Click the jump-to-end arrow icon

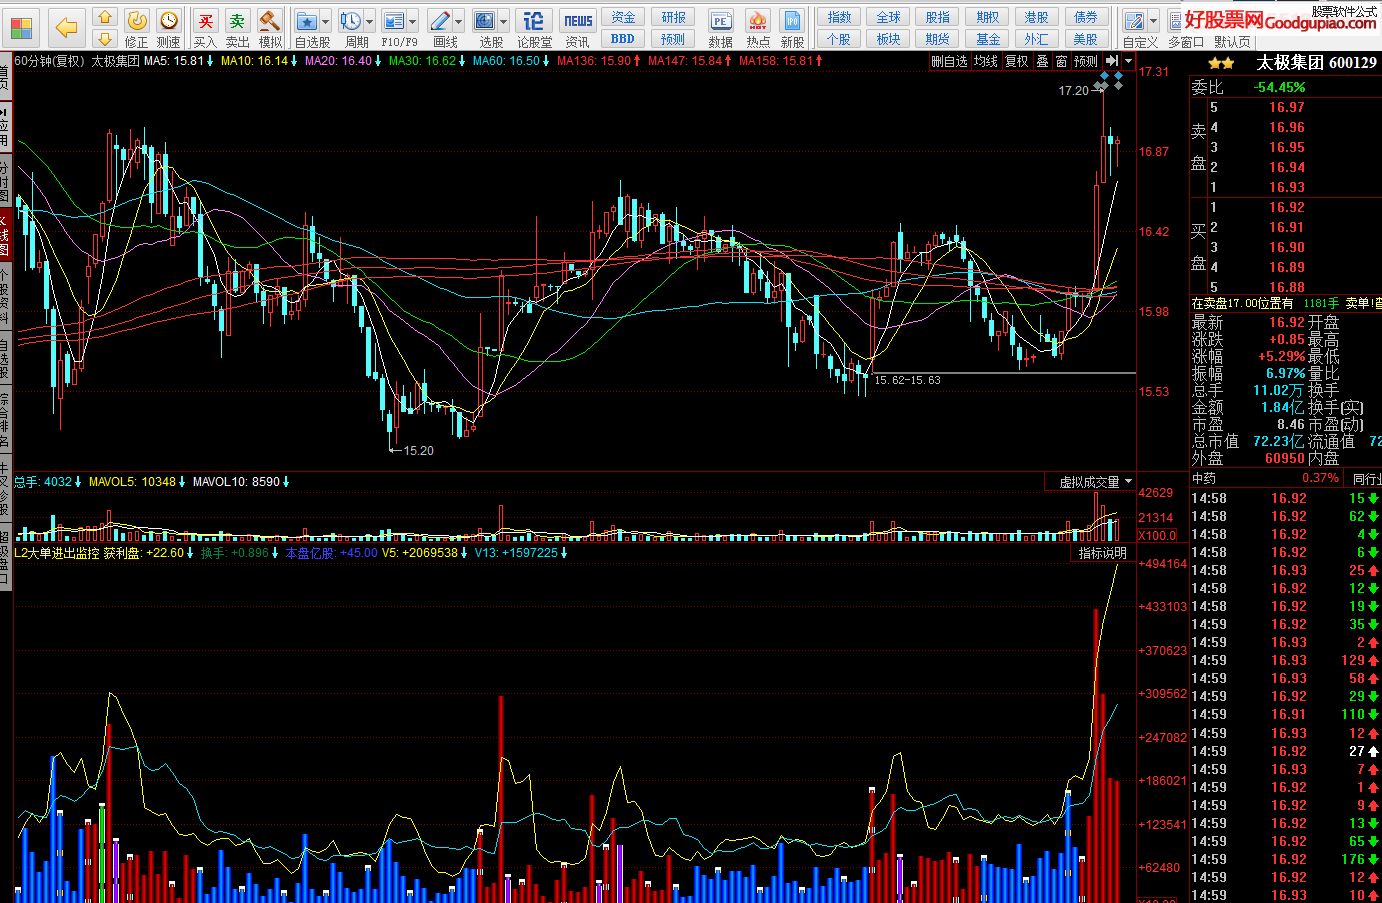click(1112, 61)
